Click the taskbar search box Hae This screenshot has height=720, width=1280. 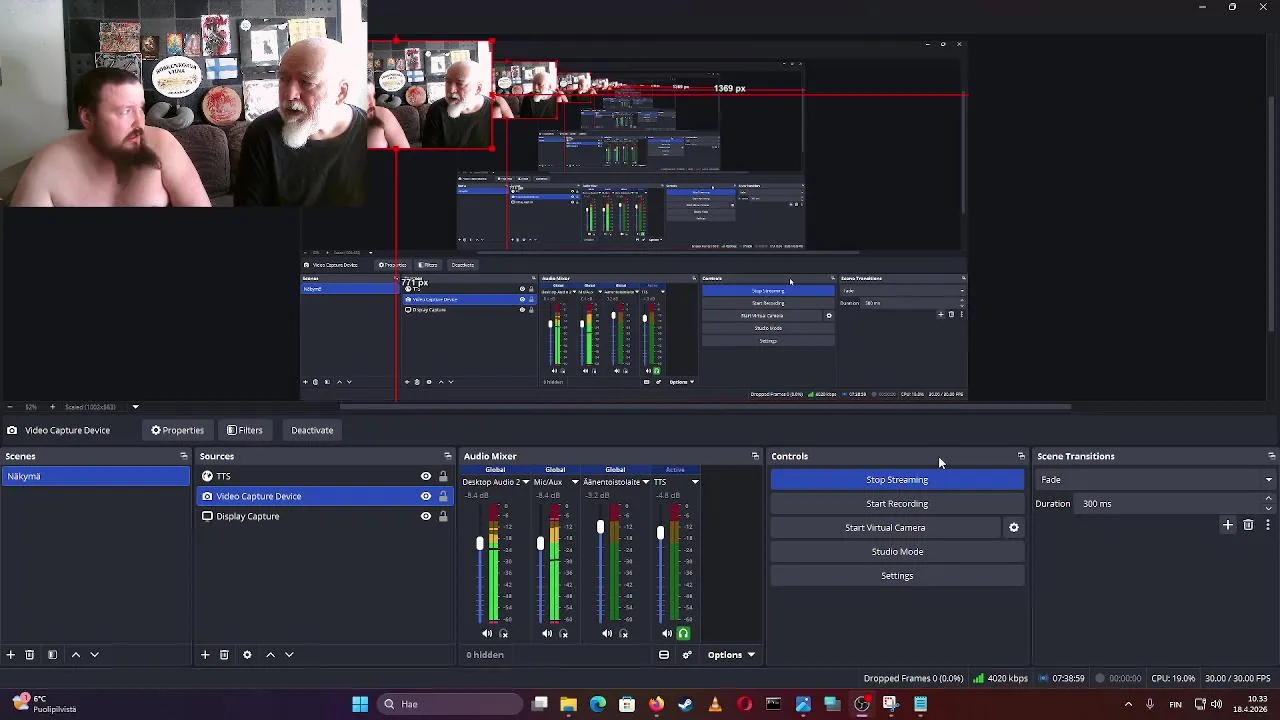click(450, 704)
